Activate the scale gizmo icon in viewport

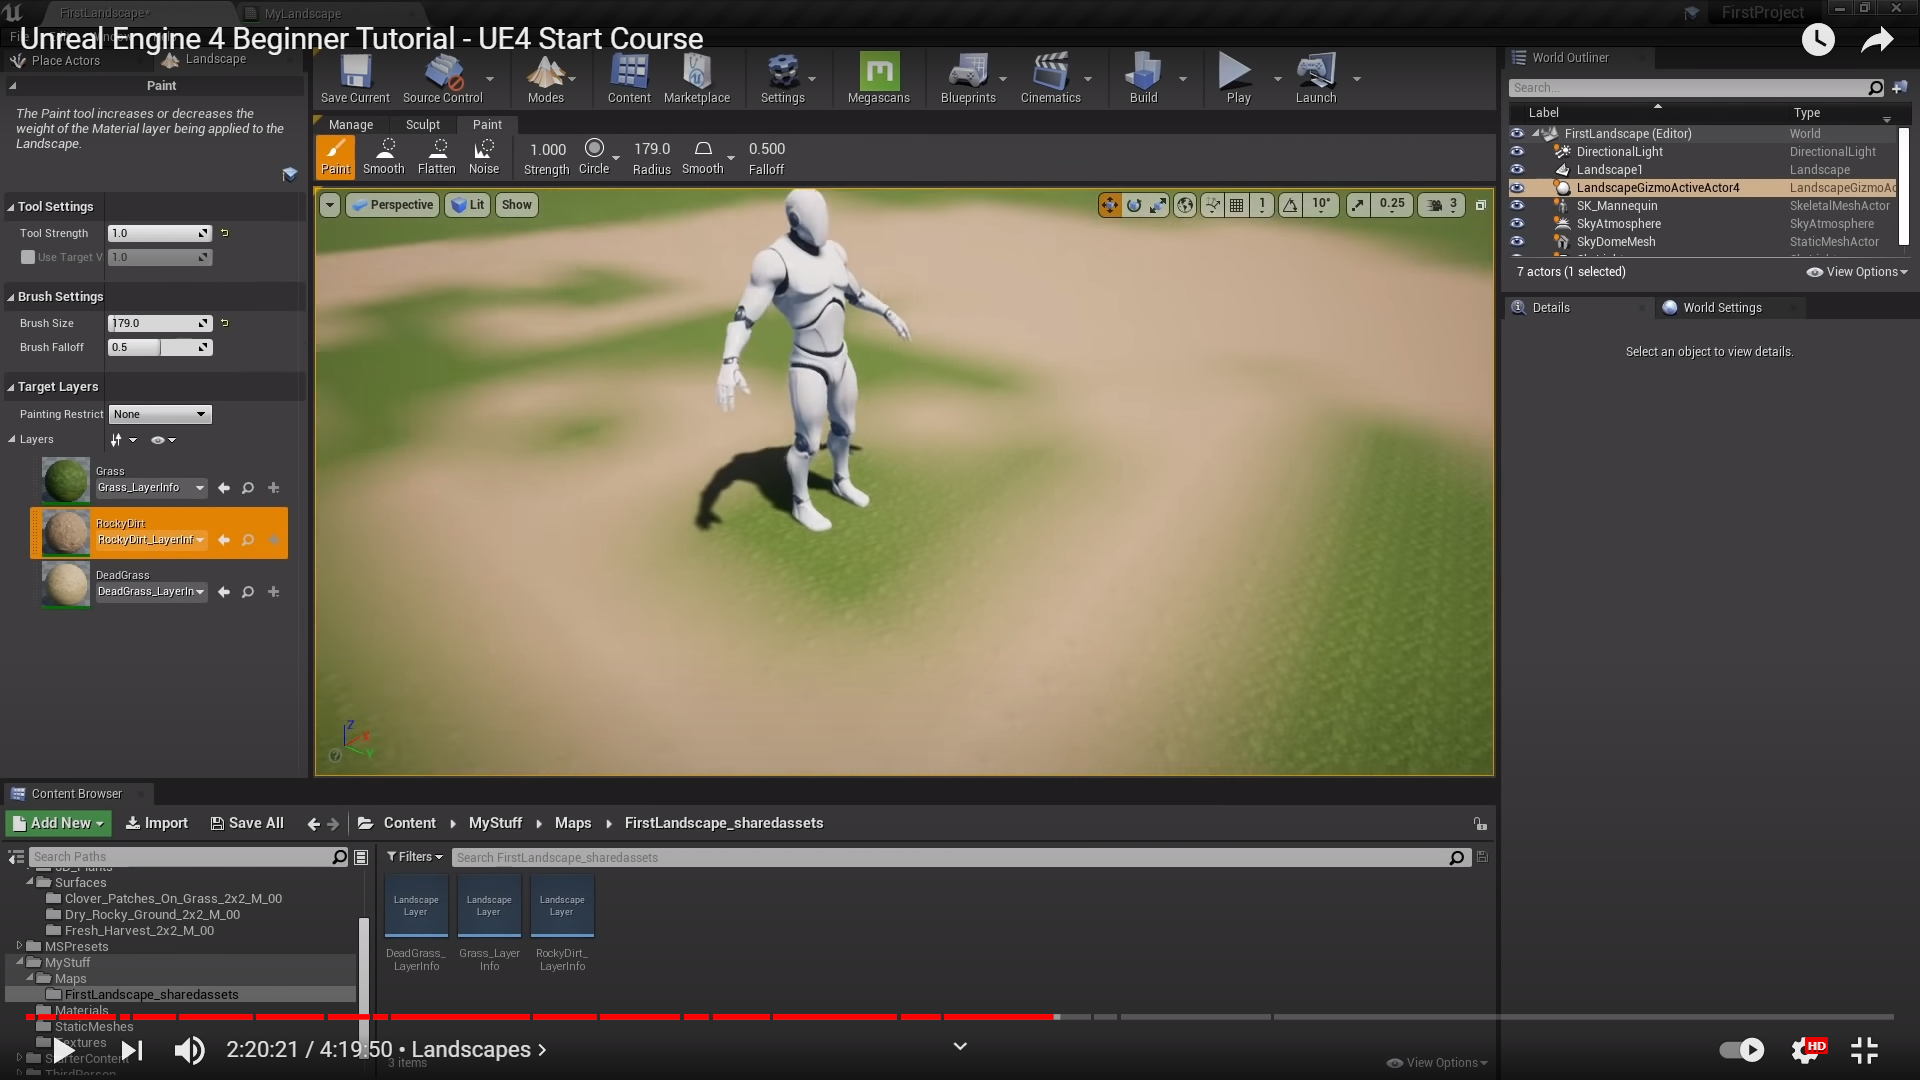click(x=1158, y=205)
